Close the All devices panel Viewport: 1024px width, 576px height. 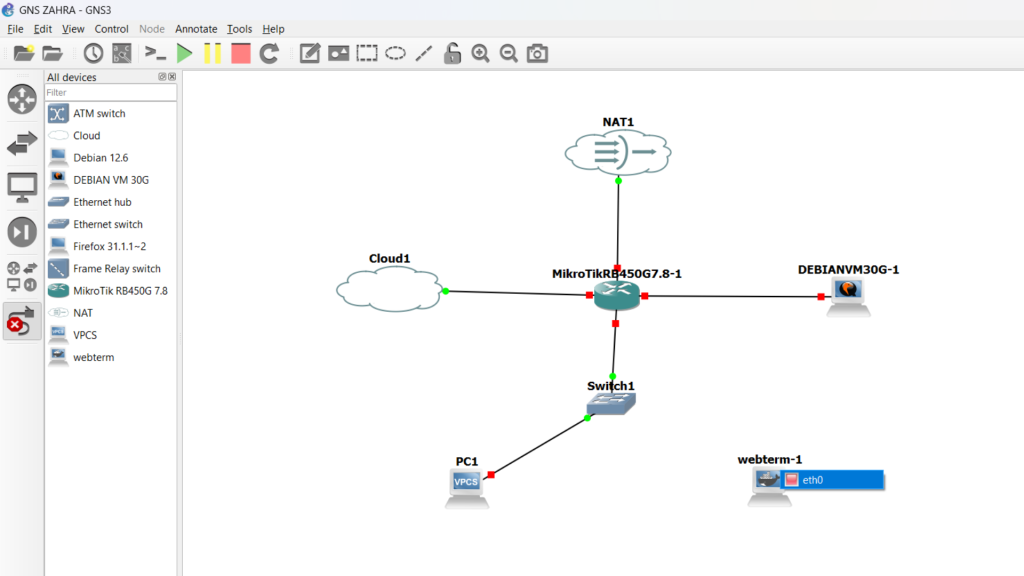[172, 77]
